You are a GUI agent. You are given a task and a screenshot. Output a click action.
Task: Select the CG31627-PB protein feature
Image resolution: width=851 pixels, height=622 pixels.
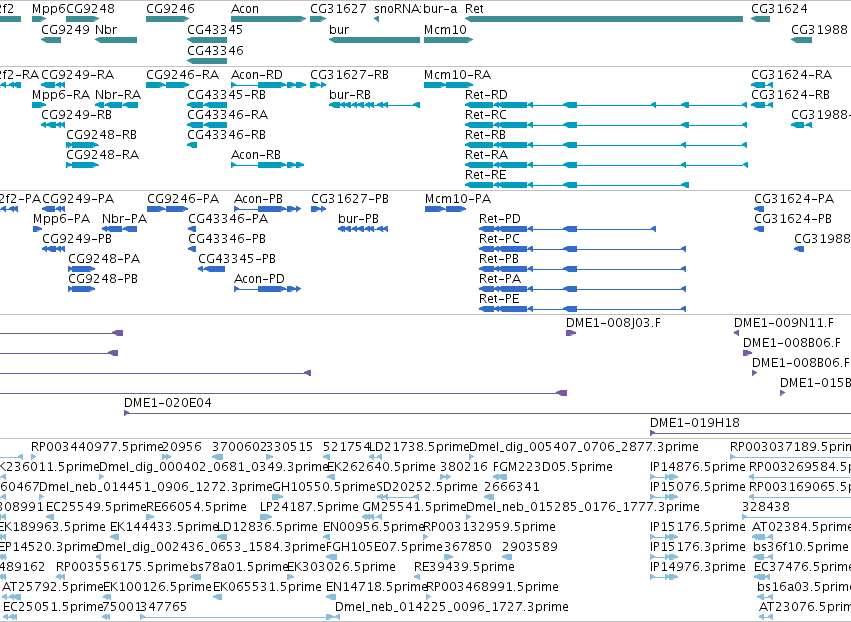click(319, 209)
